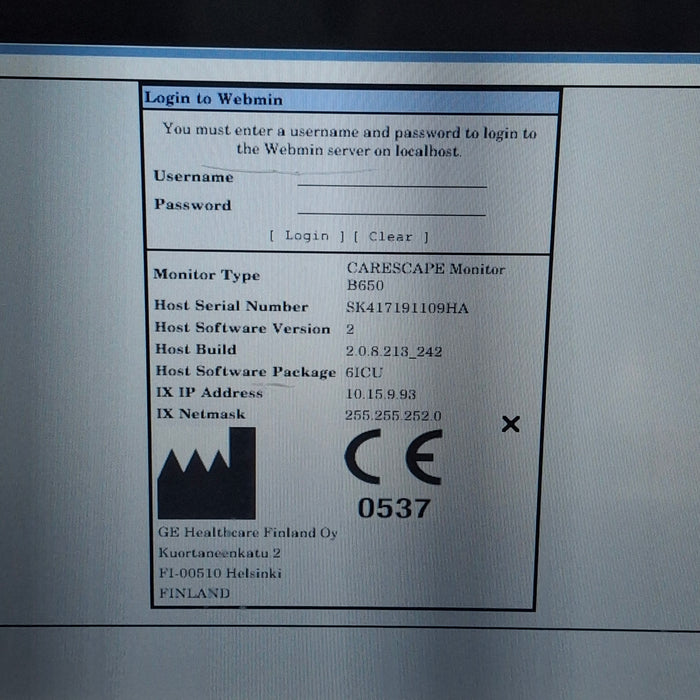Click the factory manufacturer icon
This screenshot has height=700, width=700.
coord(207,474)
